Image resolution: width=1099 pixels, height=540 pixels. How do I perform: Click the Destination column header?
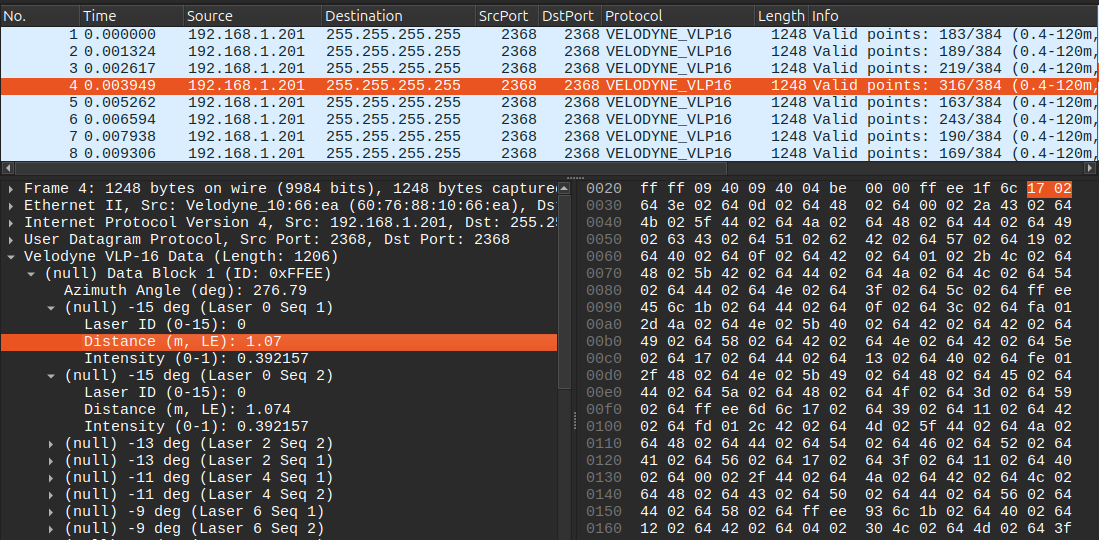pos(397,15)
